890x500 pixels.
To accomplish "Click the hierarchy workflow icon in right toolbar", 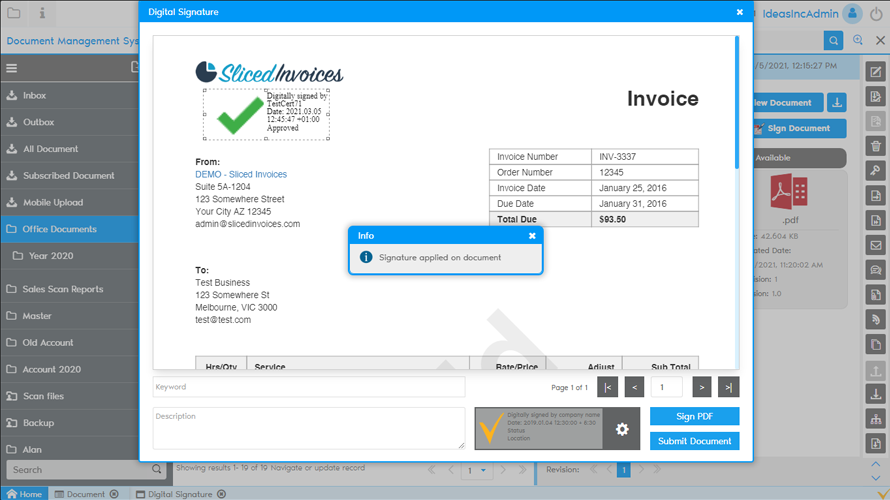I will click(876, 419).
